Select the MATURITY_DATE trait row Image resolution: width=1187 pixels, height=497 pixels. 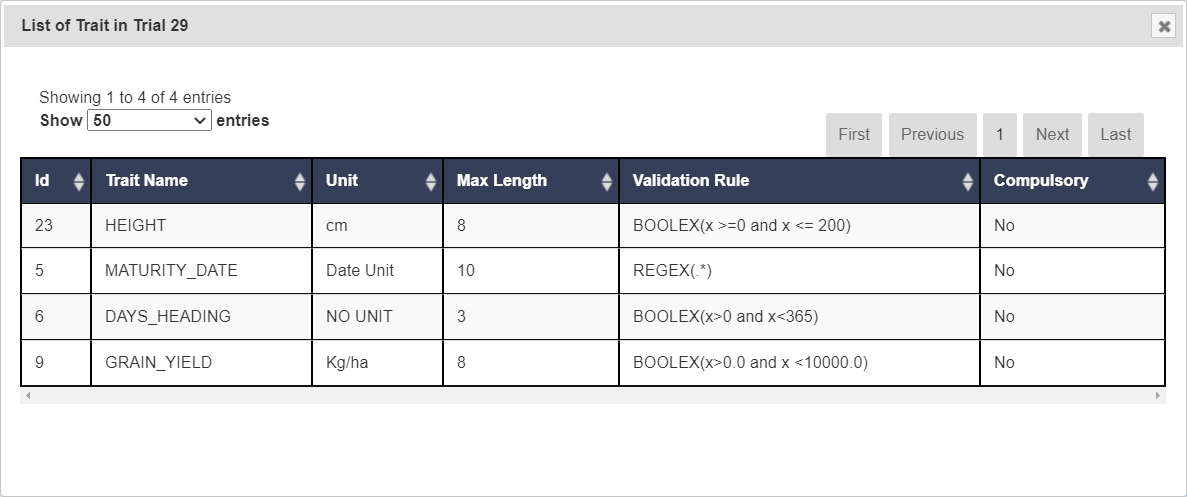tap(171, 271)
